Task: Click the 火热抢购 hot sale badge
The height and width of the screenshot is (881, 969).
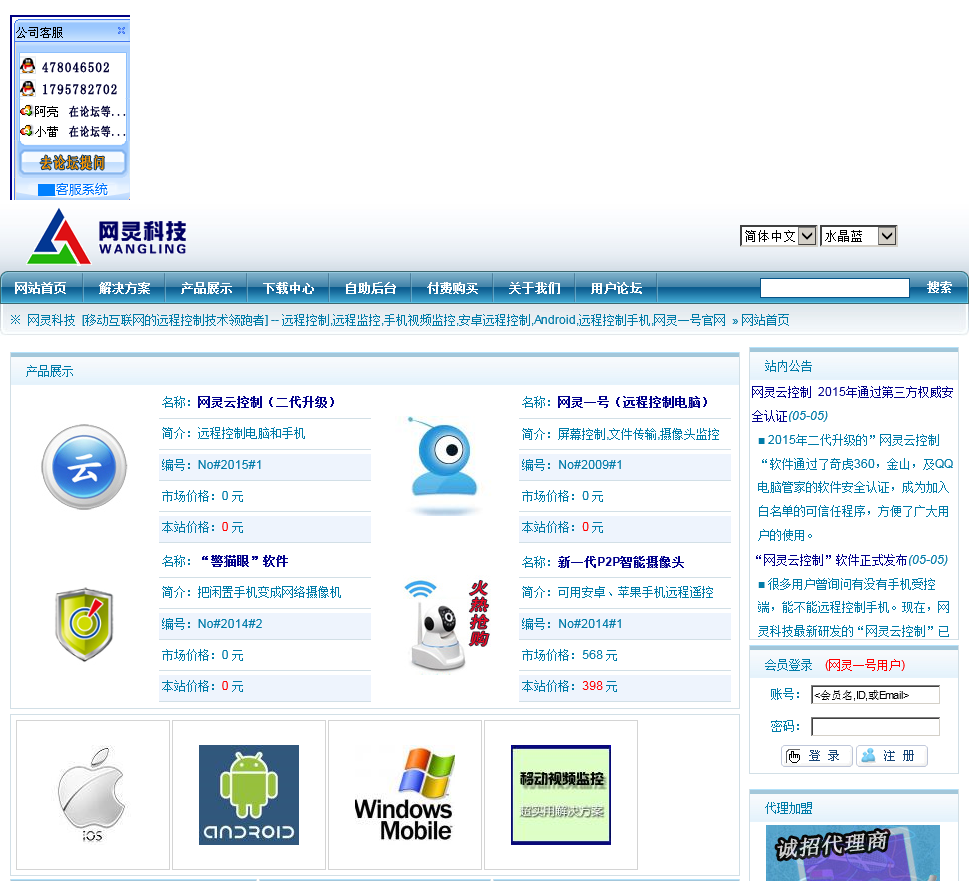Action: coord(479,613)
